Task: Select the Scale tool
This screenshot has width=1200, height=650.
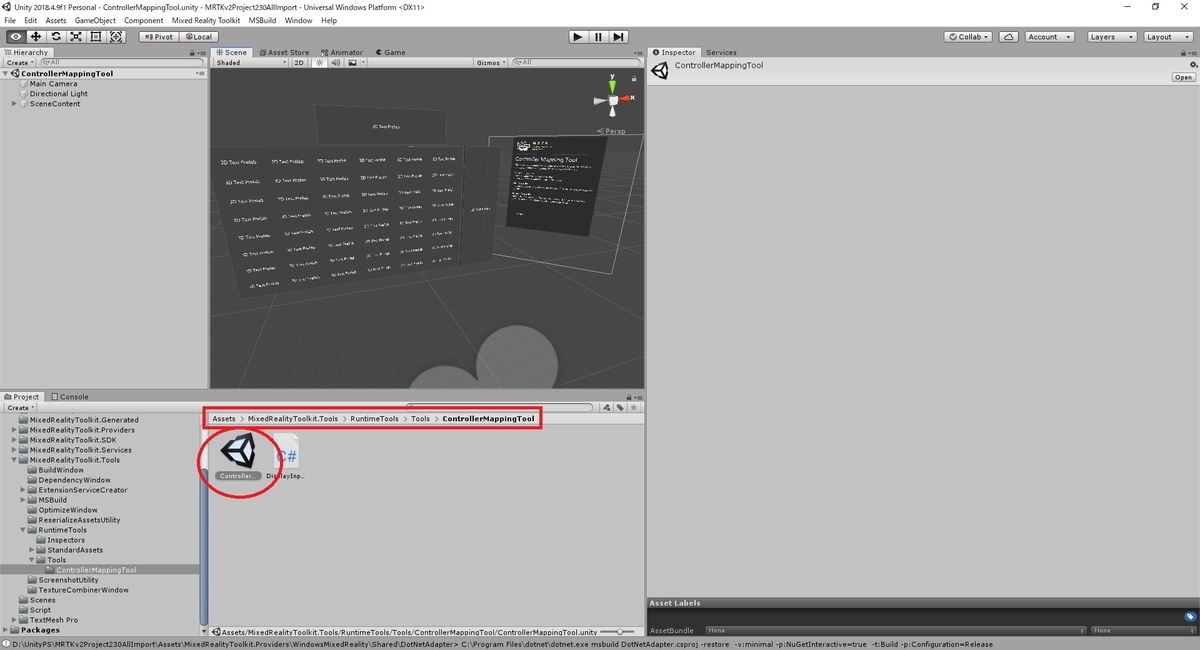Action: click(x=76, y=37)
